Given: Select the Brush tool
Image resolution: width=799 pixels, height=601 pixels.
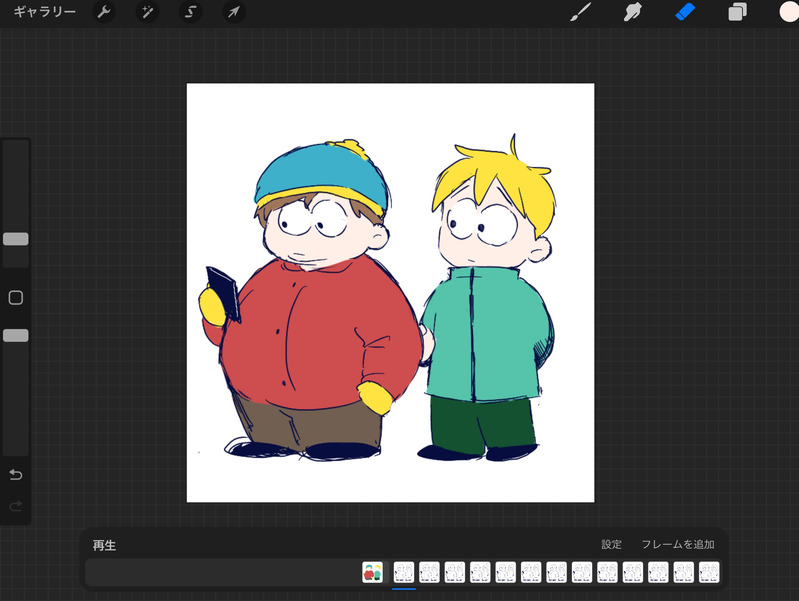Looking at the screenshot, I should [580, 12].
